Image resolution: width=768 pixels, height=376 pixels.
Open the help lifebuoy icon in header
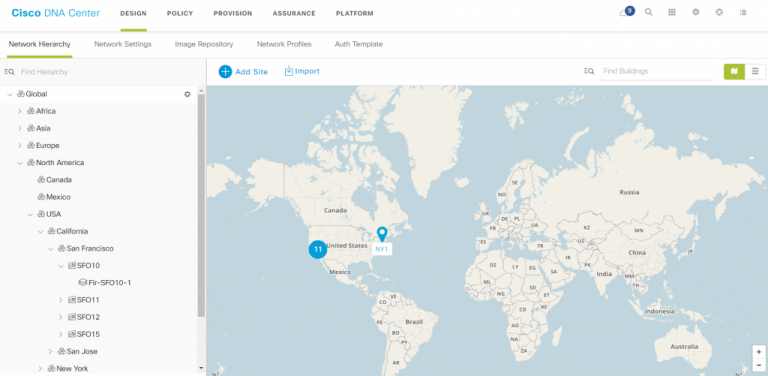click(x=719, y=13)
